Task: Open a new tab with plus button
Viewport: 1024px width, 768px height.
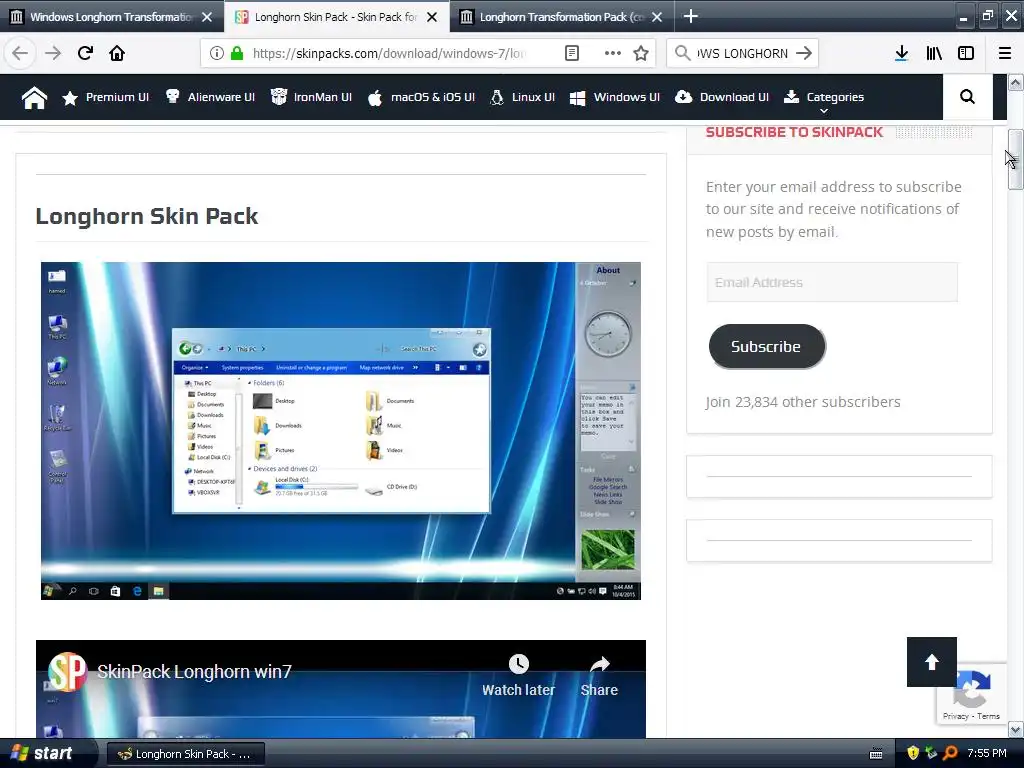Action: pyautogui.click(x=690, y=16)
